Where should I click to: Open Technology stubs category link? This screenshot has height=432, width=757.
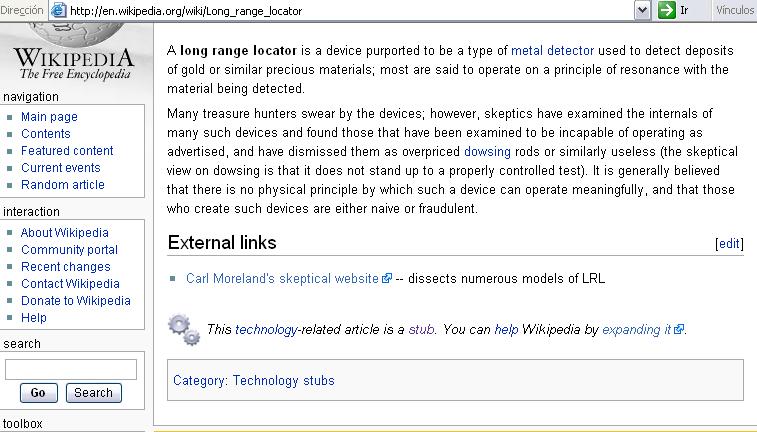[283, 380]
